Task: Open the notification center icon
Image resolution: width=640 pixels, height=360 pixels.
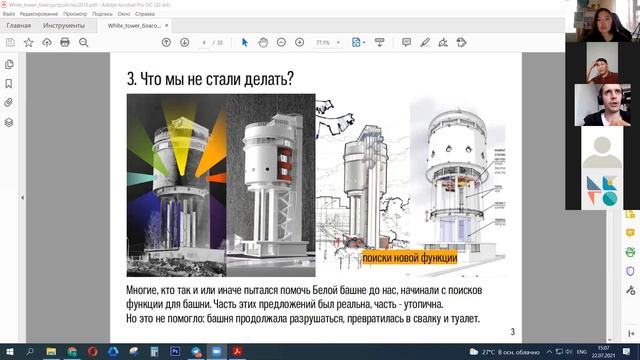Action: pos(627,351)
